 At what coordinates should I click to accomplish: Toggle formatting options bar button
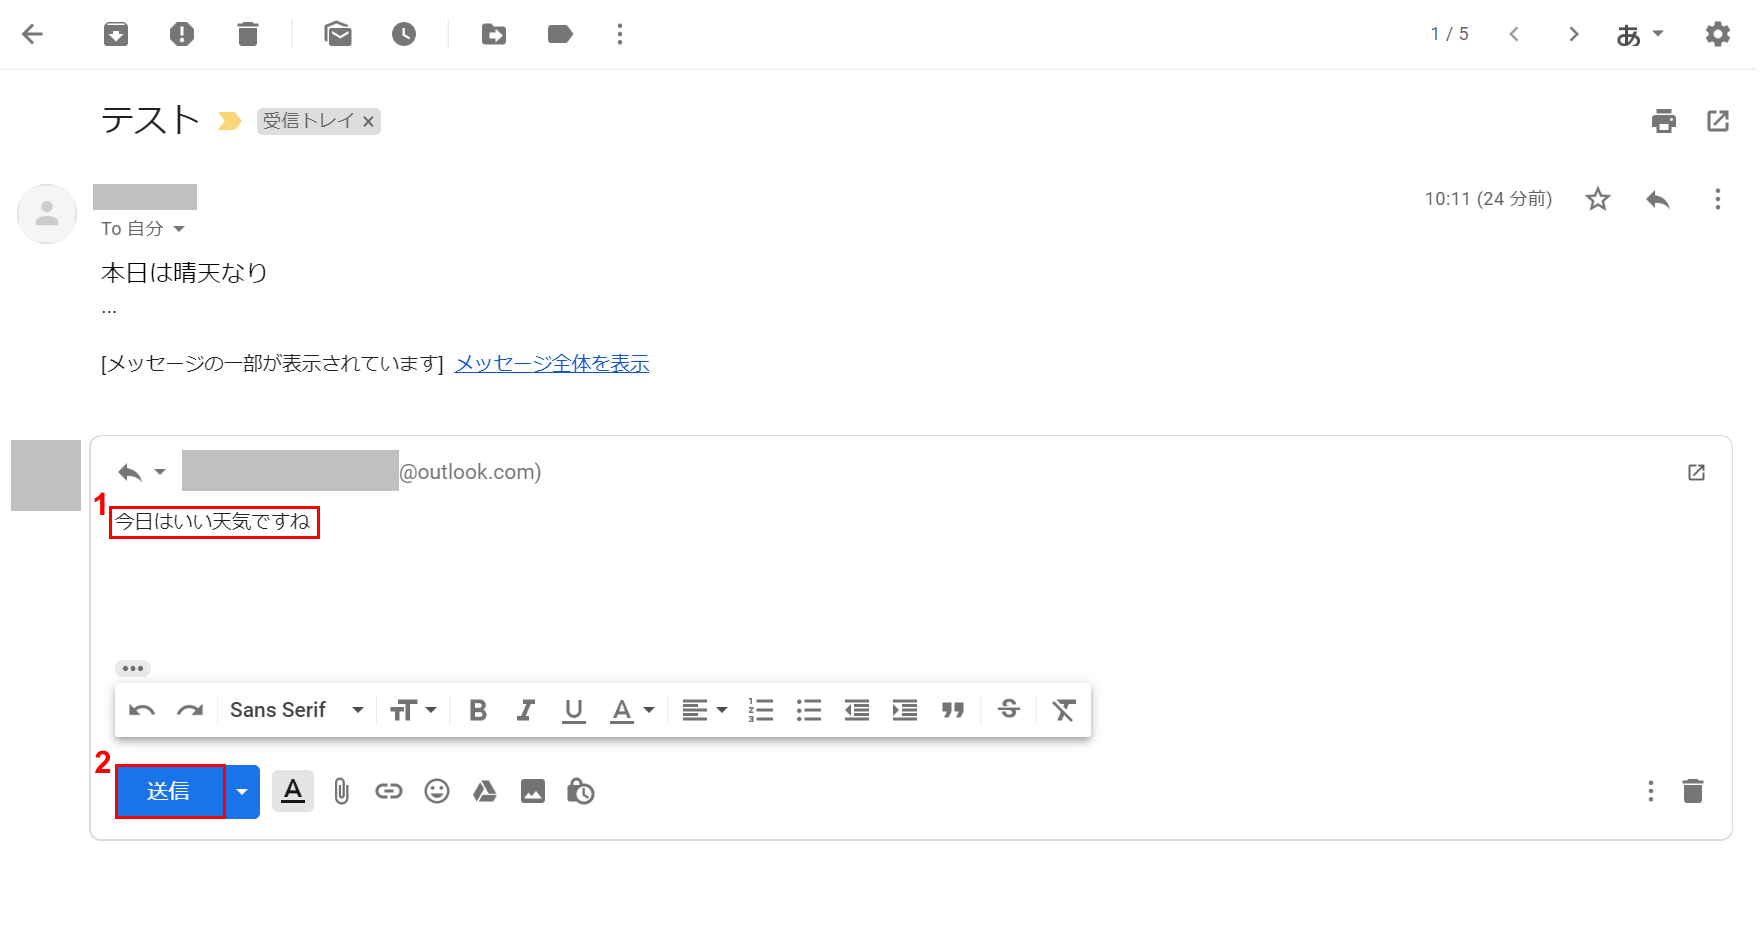pyautogui.click(x=293, y=791)
